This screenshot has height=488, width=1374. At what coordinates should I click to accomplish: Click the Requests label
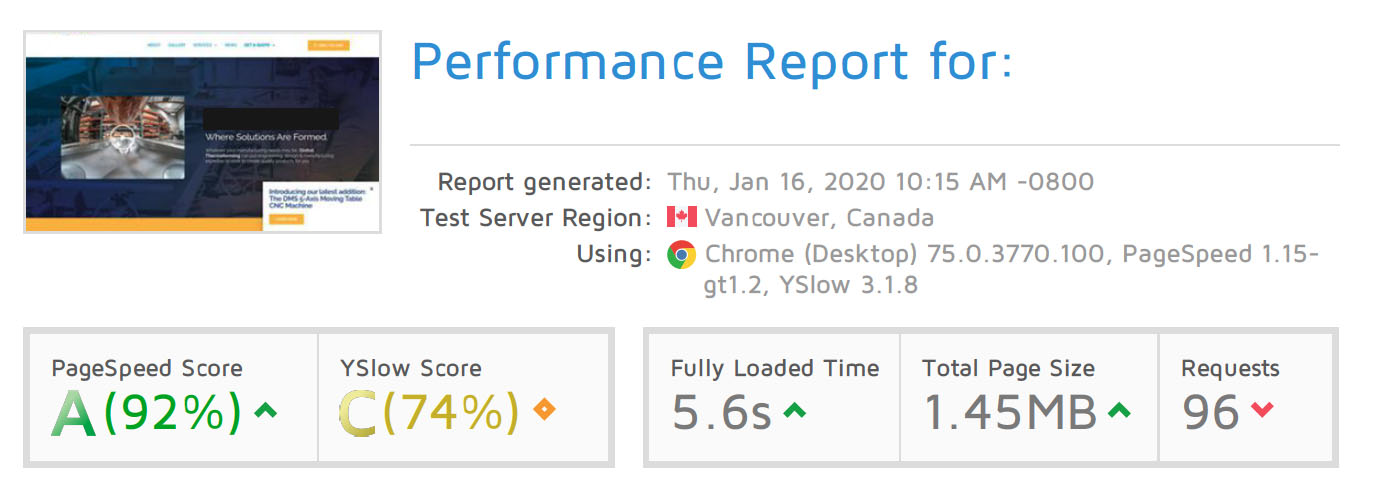(x=1231, y=368)
